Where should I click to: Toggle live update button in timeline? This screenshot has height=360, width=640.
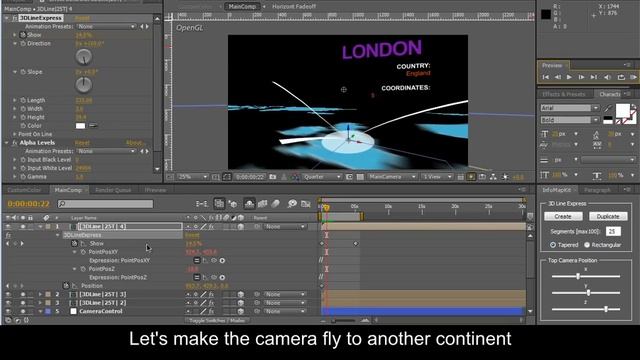coord(219,203)
